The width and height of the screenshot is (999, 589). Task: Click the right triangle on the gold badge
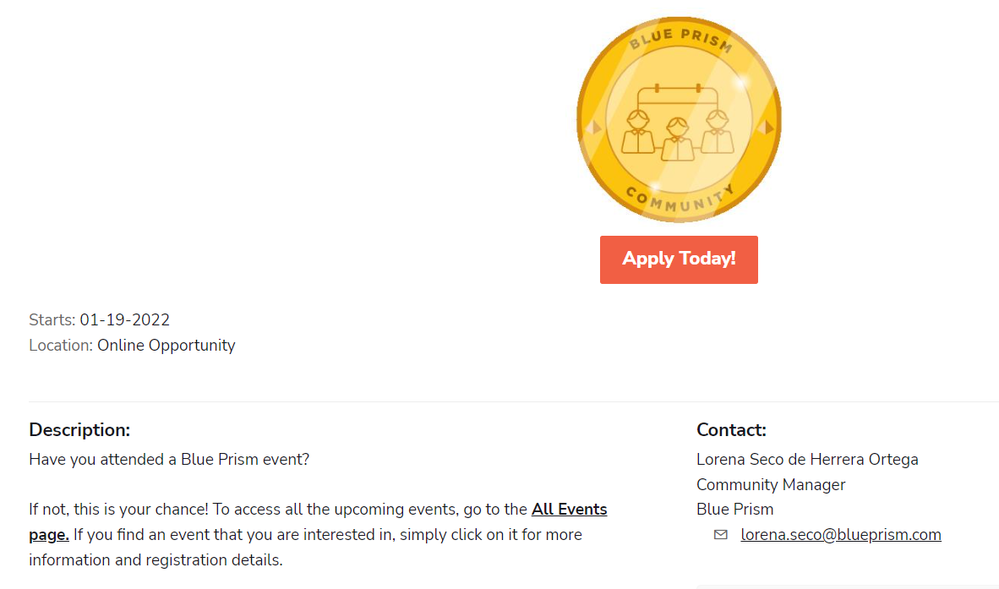pos(766,127)
